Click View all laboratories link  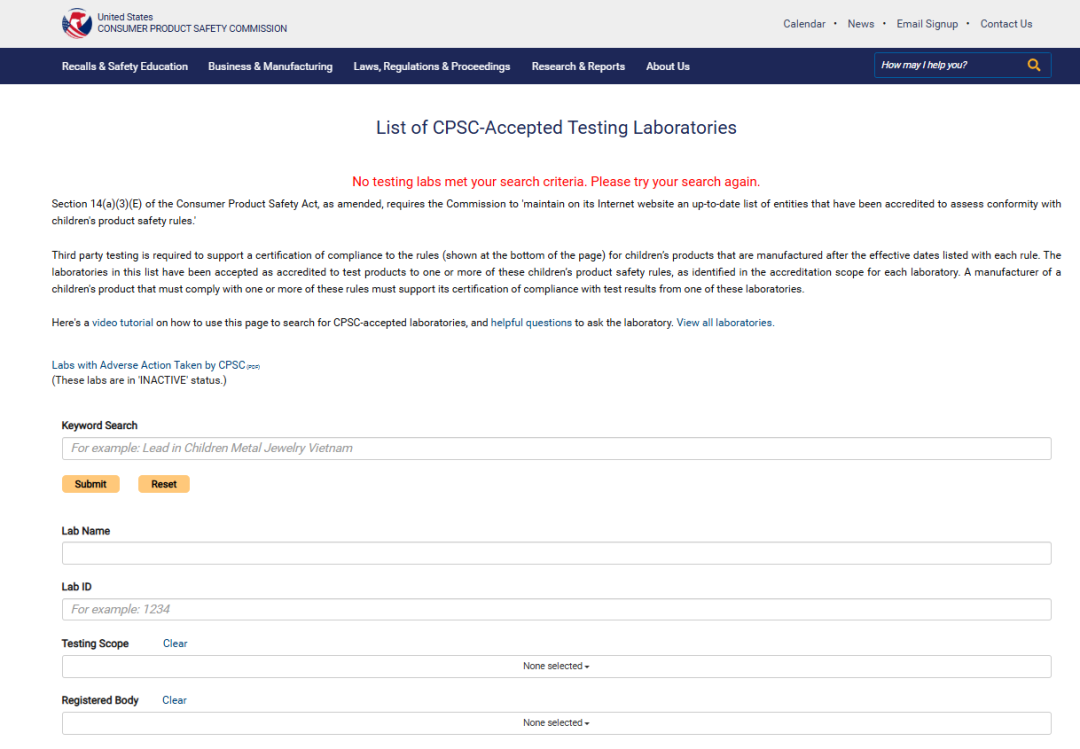[725, 322]
